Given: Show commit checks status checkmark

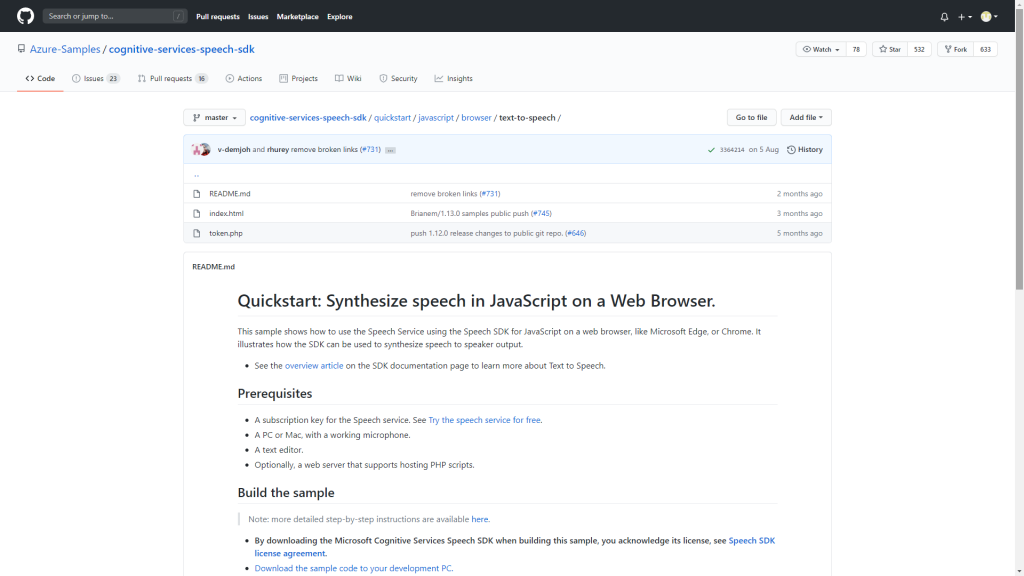Looking at the screenshot, I should (x=711, y=150).
